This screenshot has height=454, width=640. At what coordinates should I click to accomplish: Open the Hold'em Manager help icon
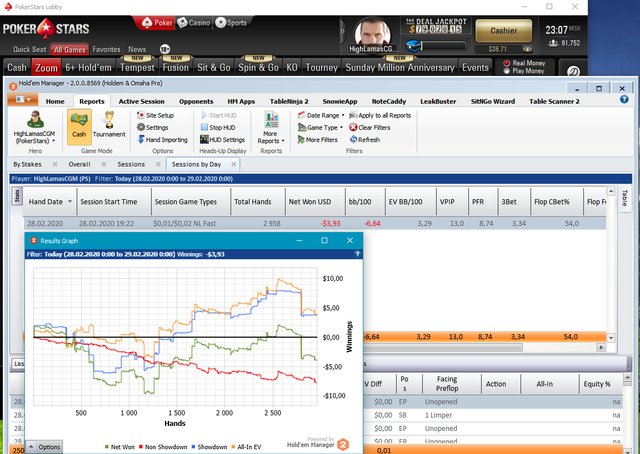click(x=624, y=99)
